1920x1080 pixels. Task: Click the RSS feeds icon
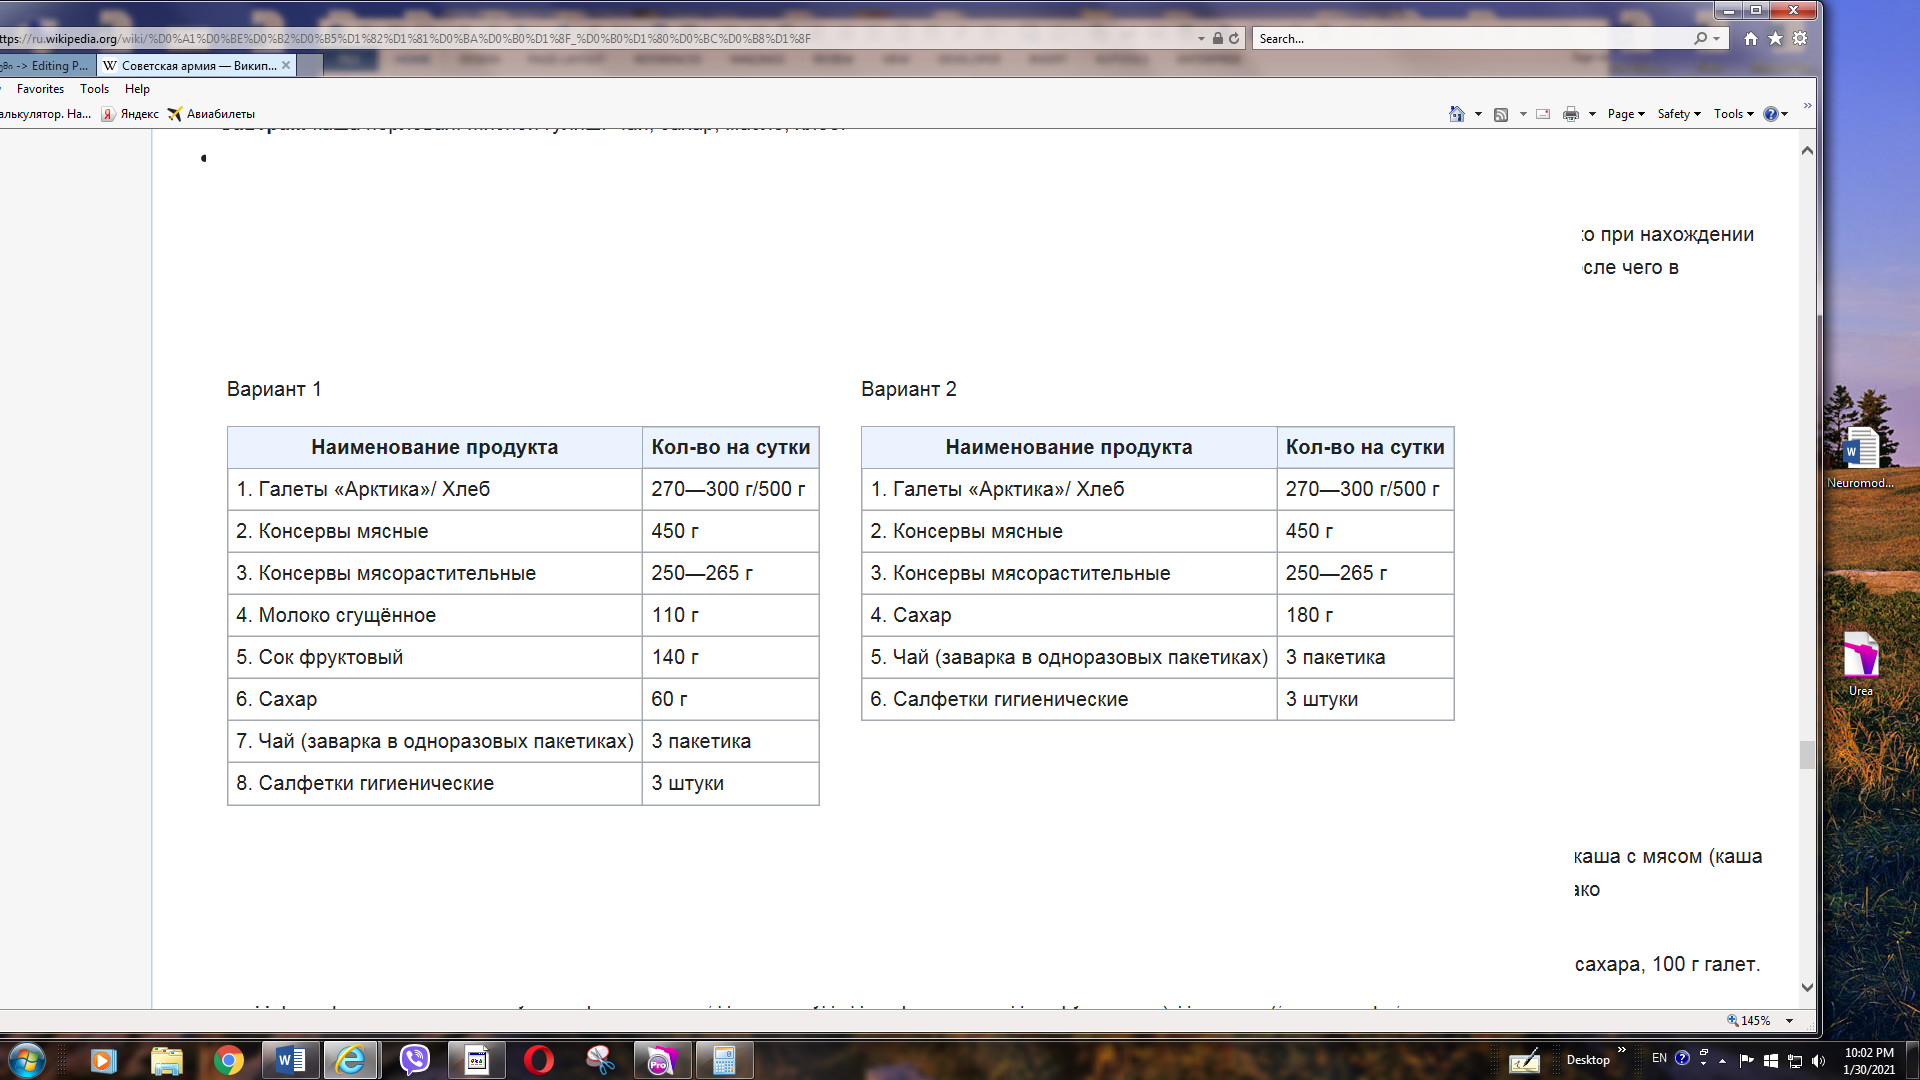click(x=1501, y=114)
